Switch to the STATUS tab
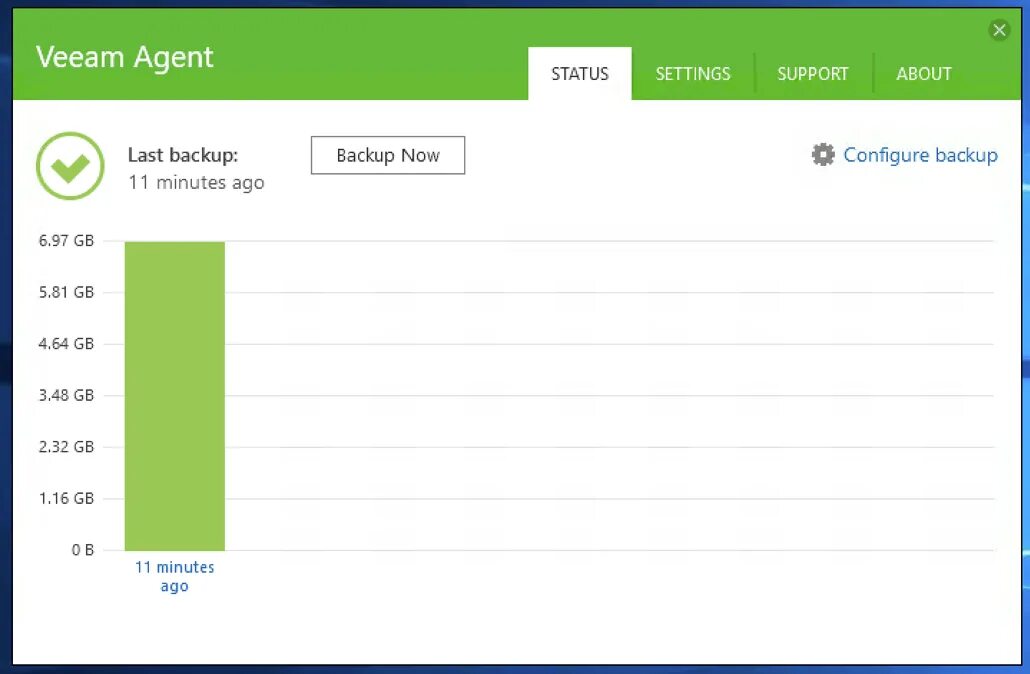1030x674 pixels. [580, 74]
